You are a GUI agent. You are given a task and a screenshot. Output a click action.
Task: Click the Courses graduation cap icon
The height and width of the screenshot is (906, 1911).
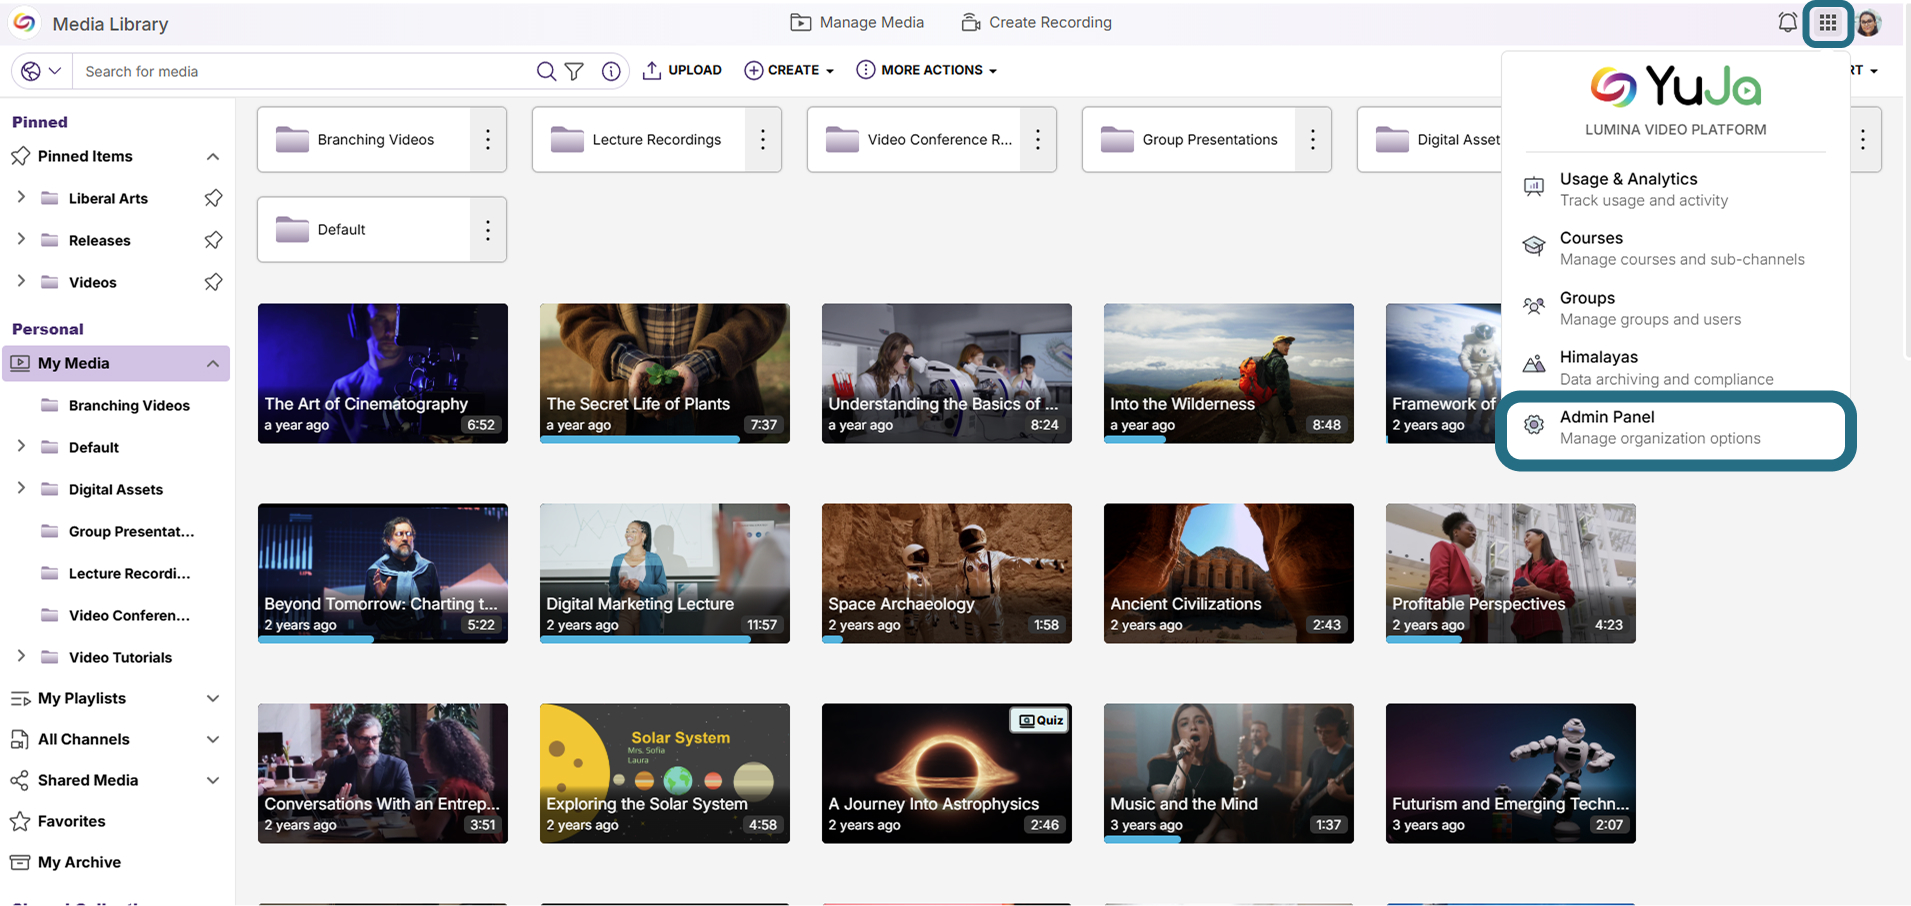click(1534, 246)
